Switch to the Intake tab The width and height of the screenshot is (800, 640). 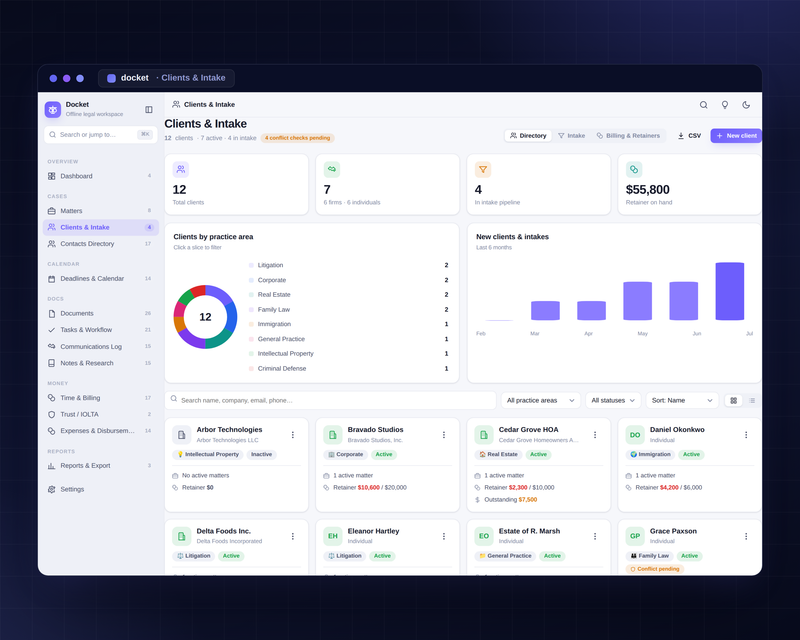click(571, 136)
